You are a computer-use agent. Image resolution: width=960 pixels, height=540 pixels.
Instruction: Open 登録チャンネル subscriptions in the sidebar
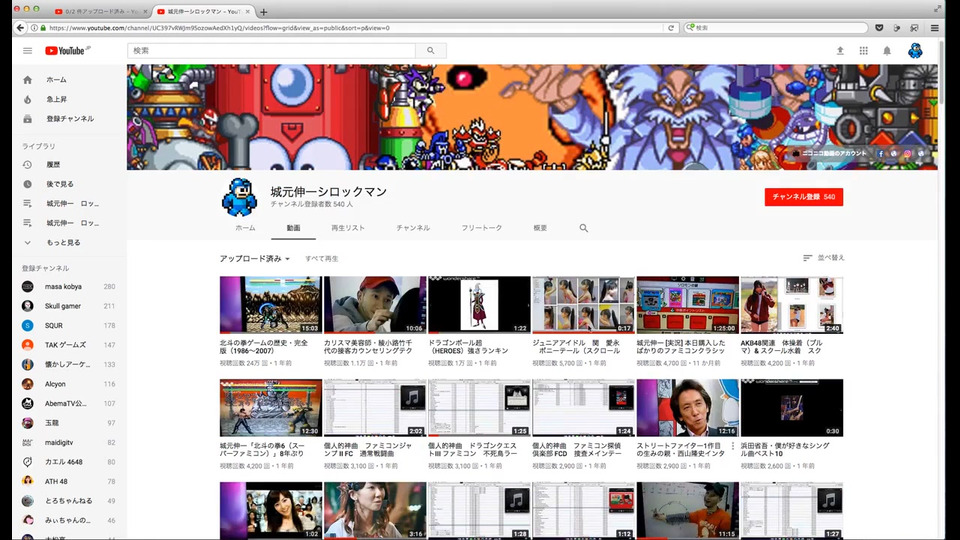click(69, 119)
